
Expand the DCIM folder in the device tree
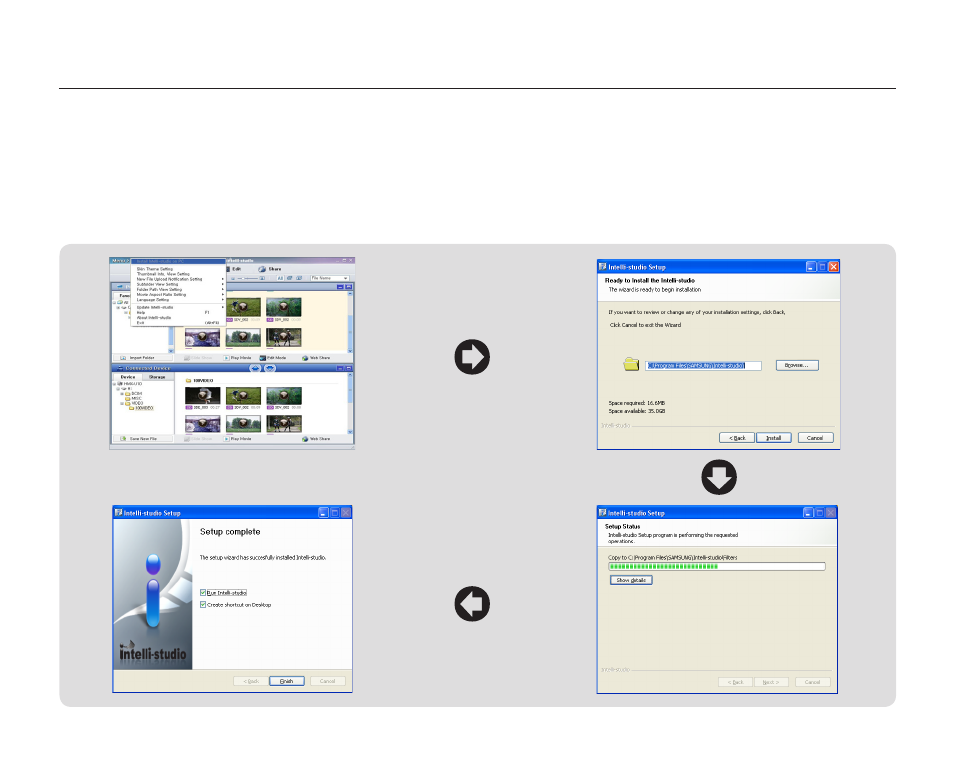click(x=122, y=394)
